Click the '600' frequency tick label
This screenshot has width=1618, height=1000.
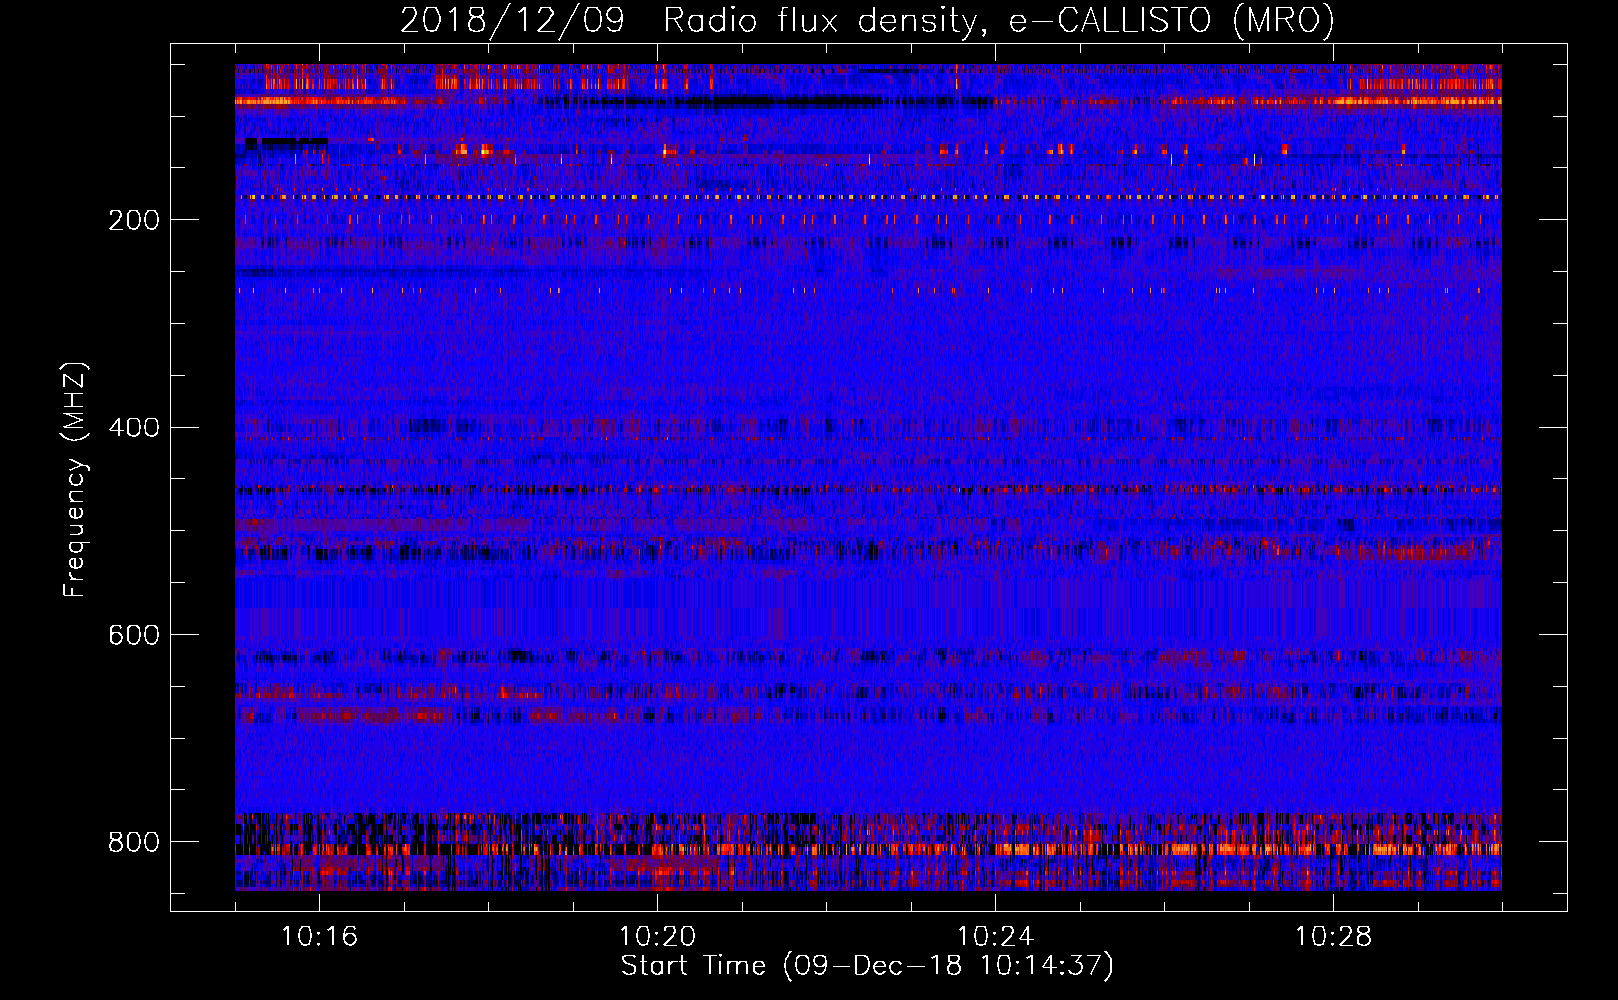134,635
